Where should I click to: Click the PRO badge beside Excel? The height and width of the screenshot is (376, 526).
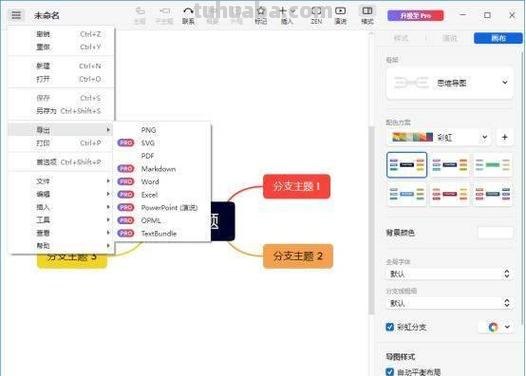click(126, 195)
